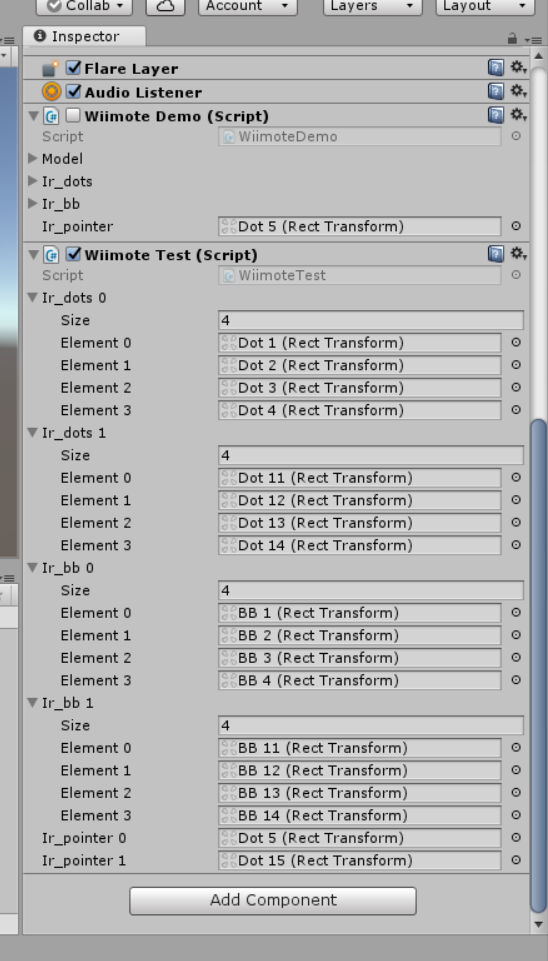Click the Inspector vertical scrollbar thumb
This screenshot has width=548, height=961.
coord(538,665)
